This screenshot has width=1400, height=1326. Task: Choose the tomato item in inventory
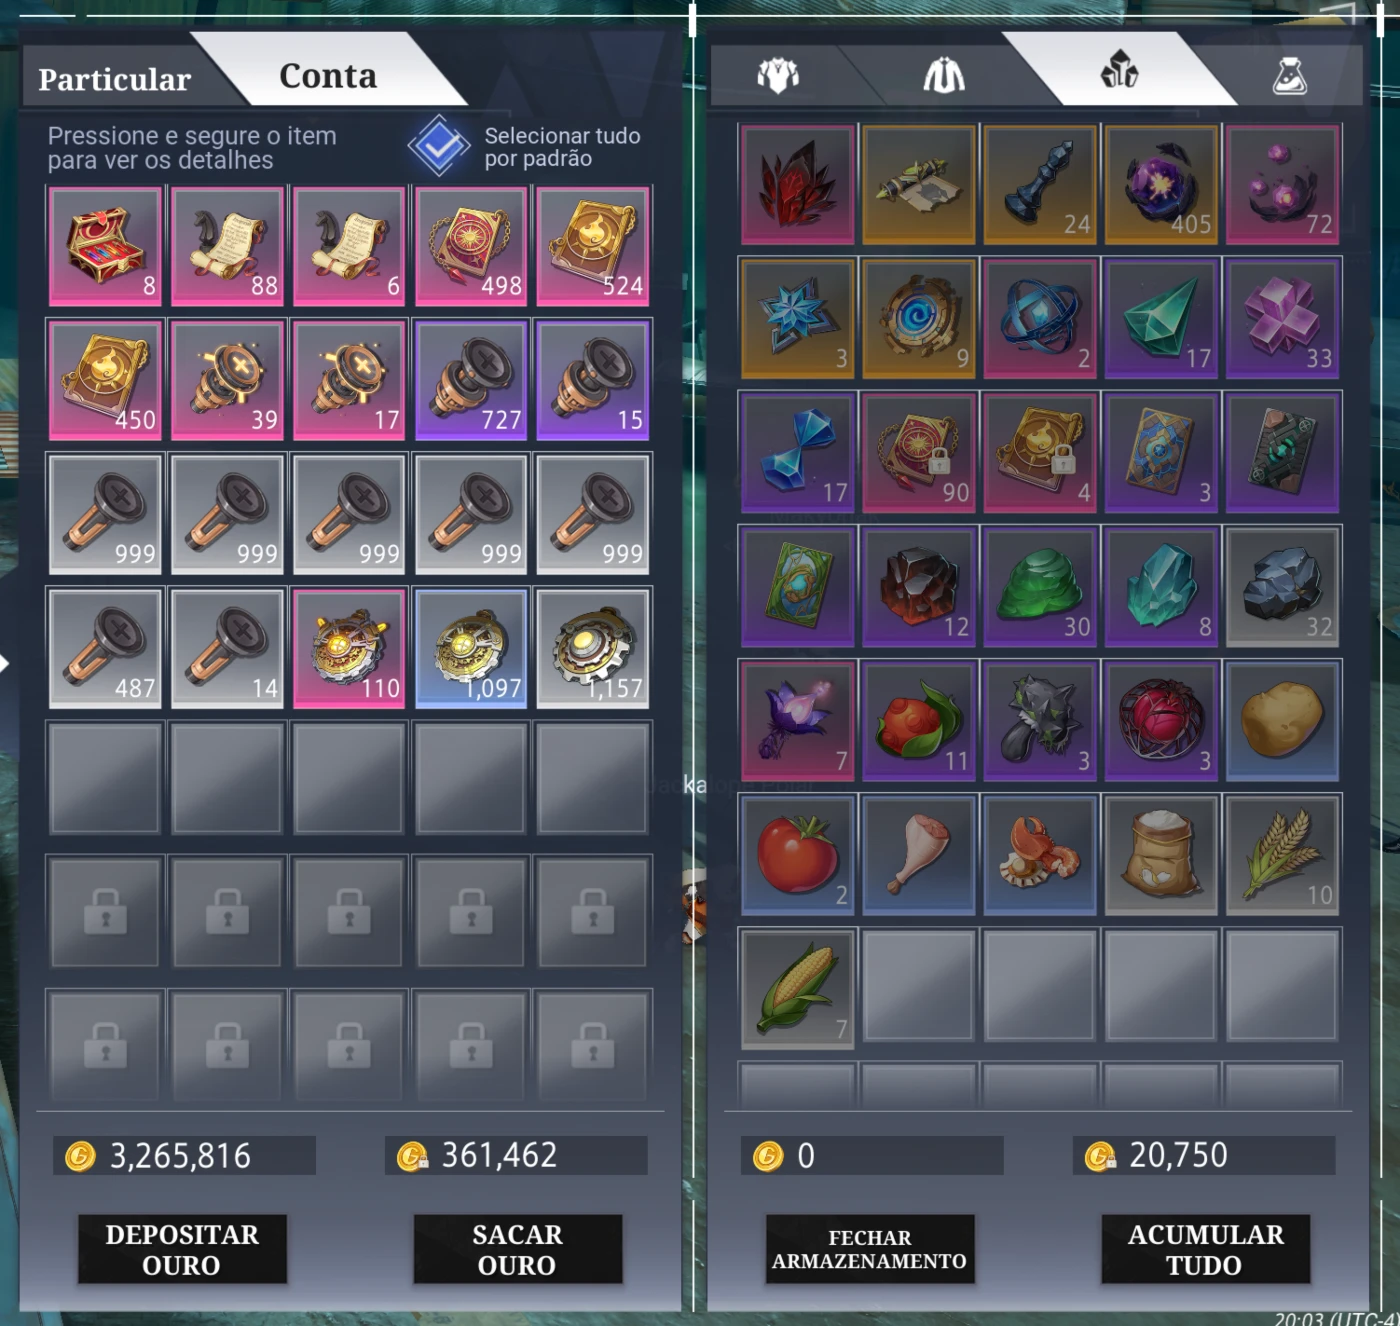[798, 855]
